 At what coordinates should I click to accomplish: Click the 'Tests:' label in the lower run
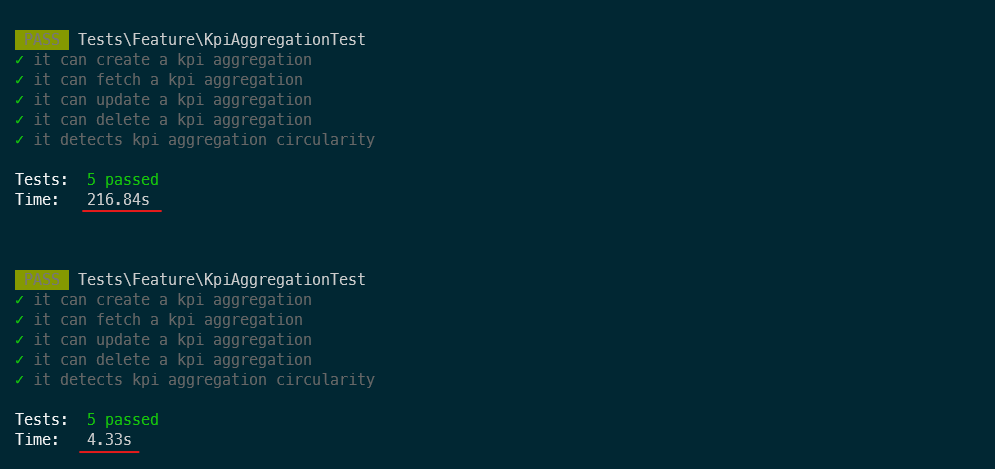point(41,420)
